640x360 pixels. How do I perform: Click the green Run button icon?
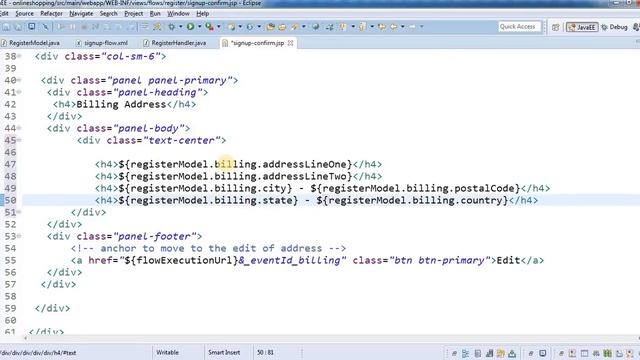coord(190,27)
